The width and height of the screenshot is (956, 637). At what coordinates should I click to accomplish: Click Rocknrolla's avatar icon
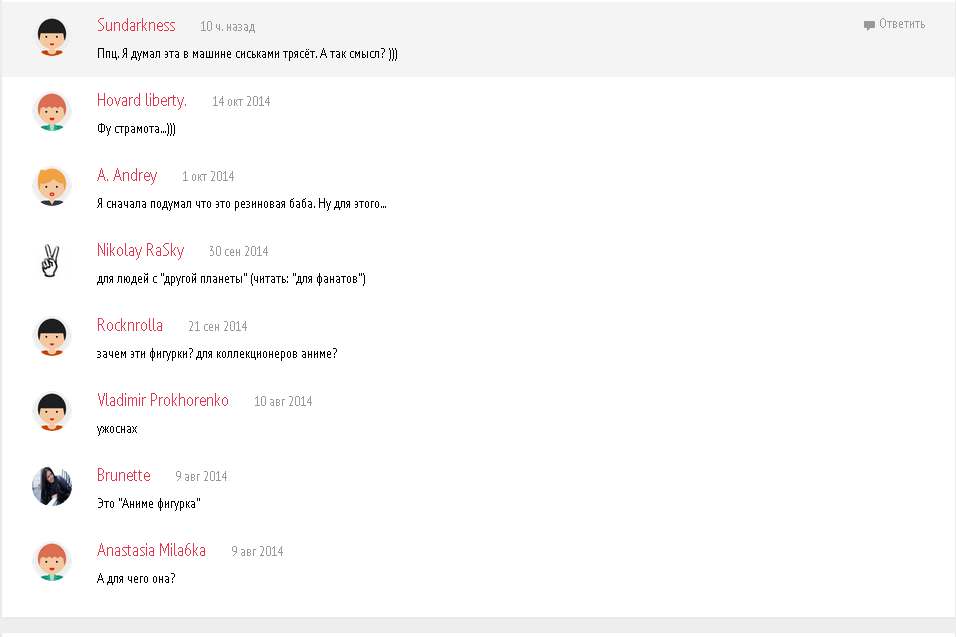tap(52, 336)
